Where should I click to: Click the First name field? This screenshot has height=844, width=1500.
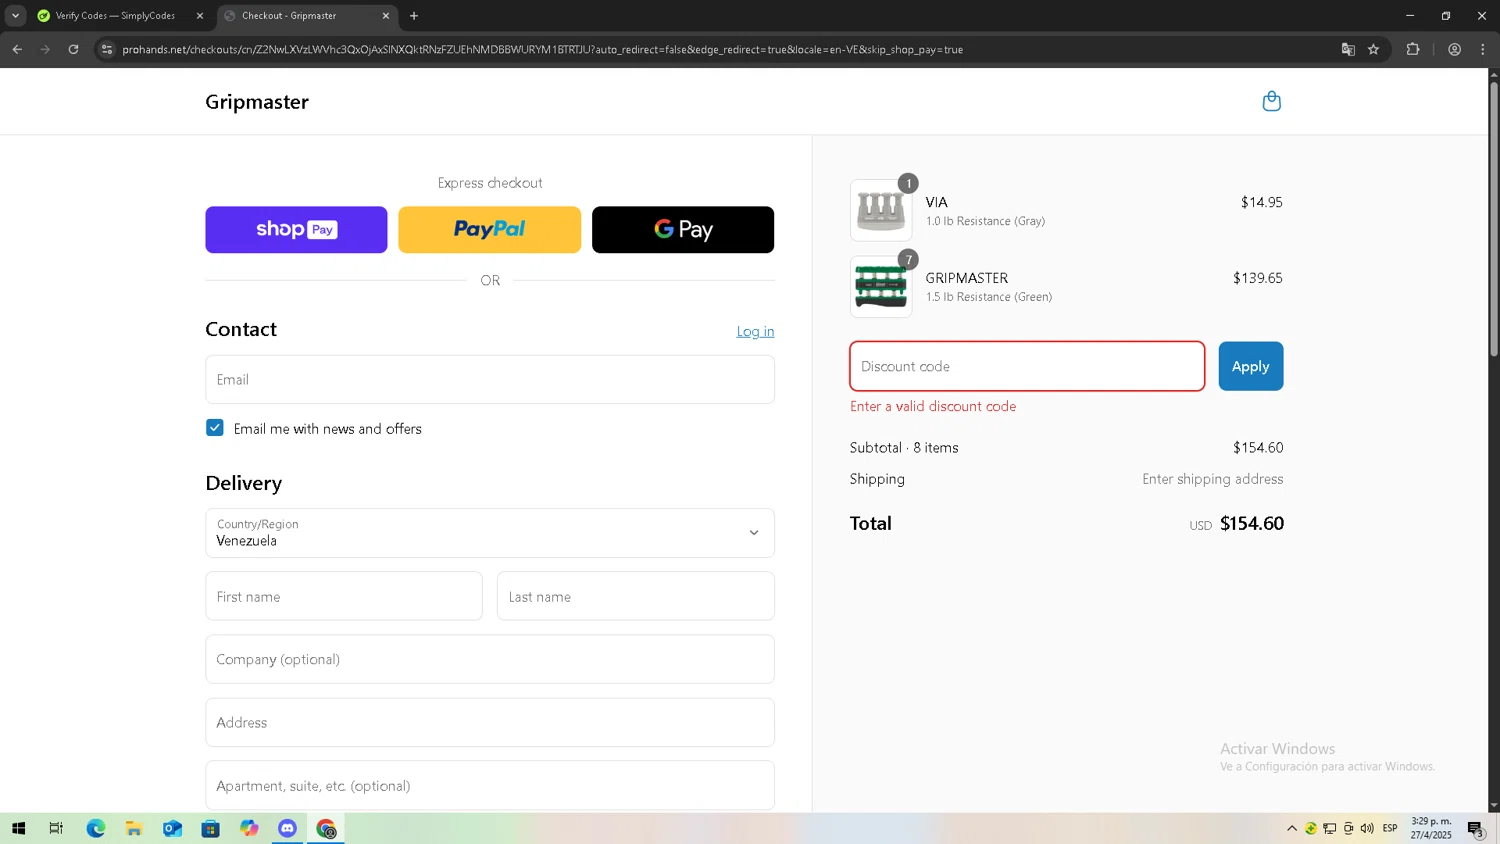click(344, 596)
